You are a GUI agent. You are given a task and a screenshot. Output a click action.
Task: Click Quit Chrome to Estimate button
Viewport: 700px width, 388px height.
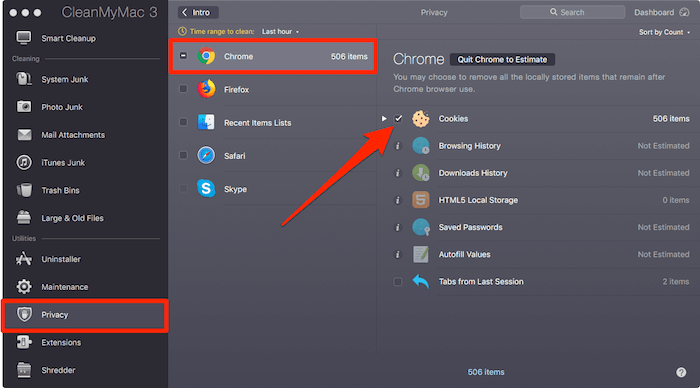[x=502, y=59]
